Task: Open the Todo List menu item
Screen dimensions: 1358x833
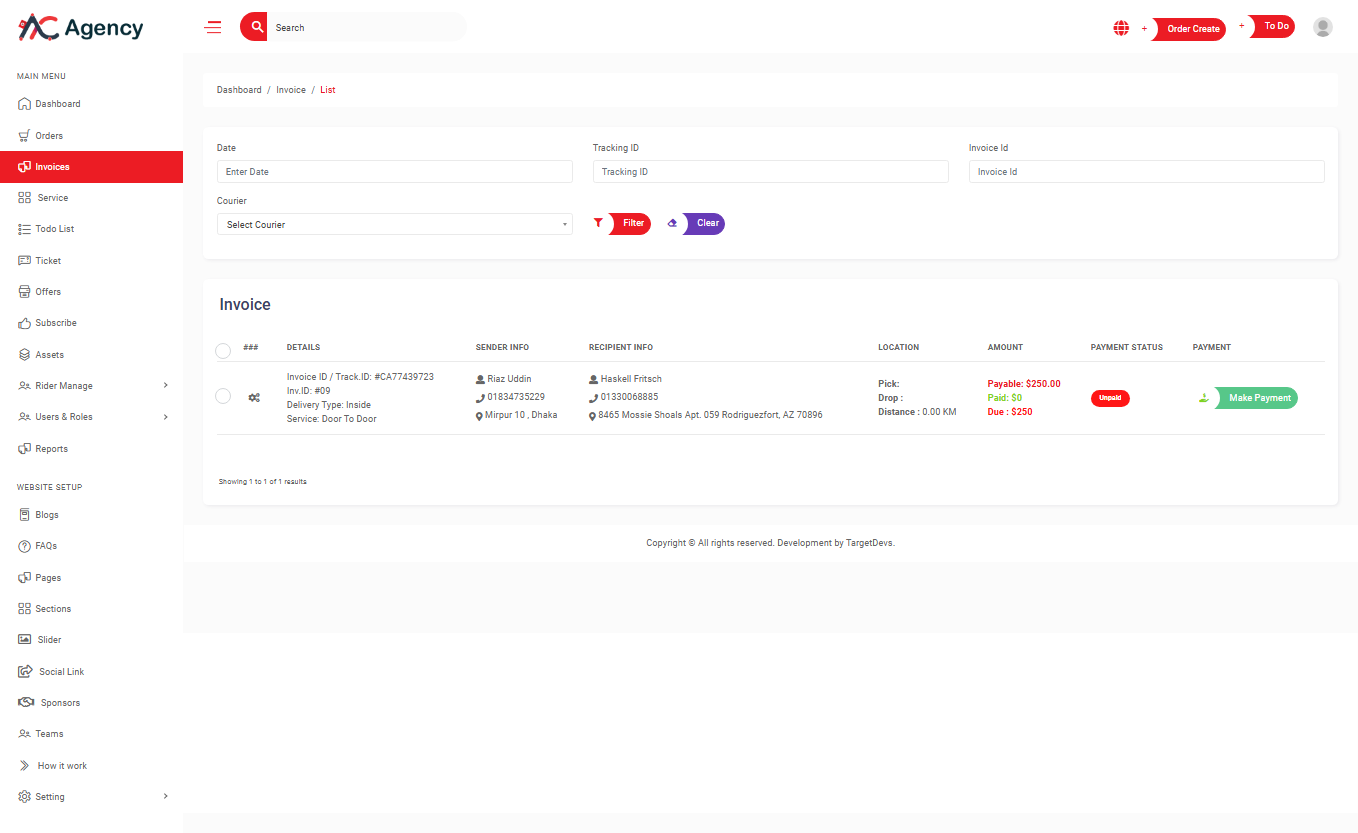Action: tap(54, 229)
